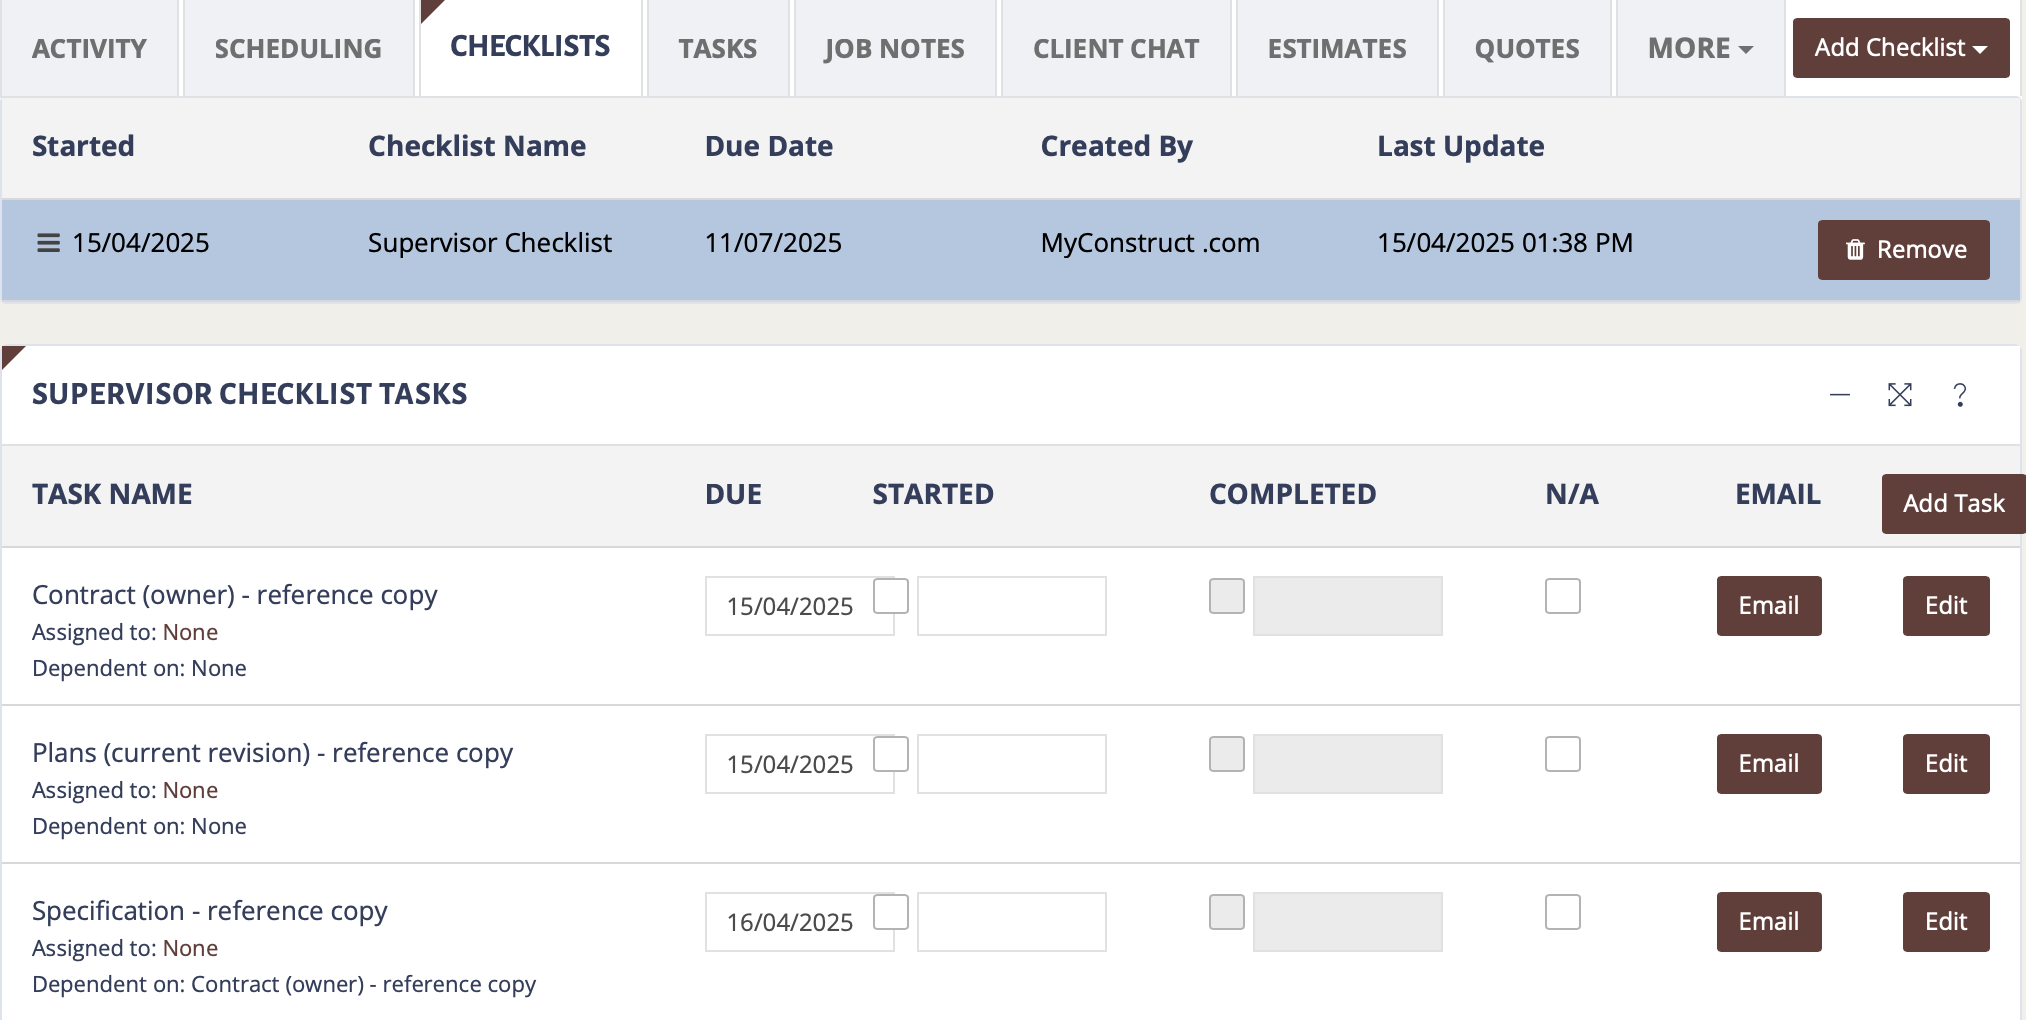This screenshot has height=1020, width=2026.
Task: Edit the Plans (current revision) task
Action: coord(1945,764)
